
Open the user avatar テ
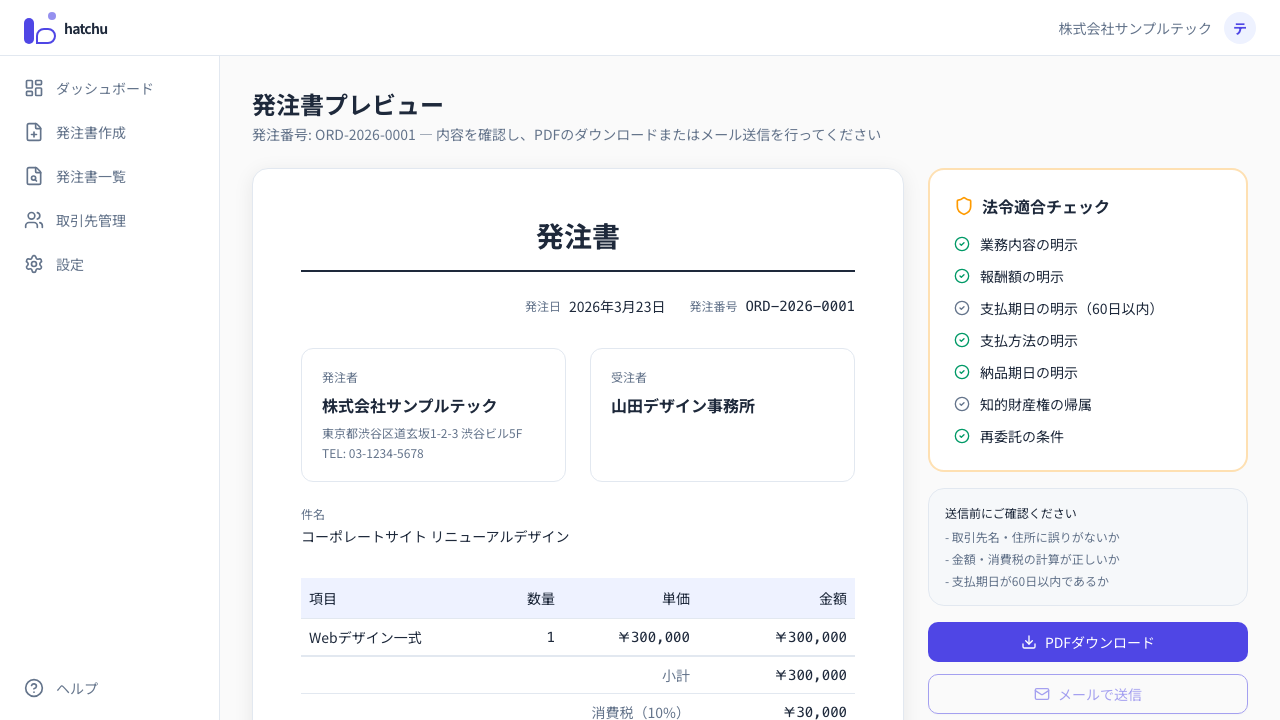click(1240, 28)
